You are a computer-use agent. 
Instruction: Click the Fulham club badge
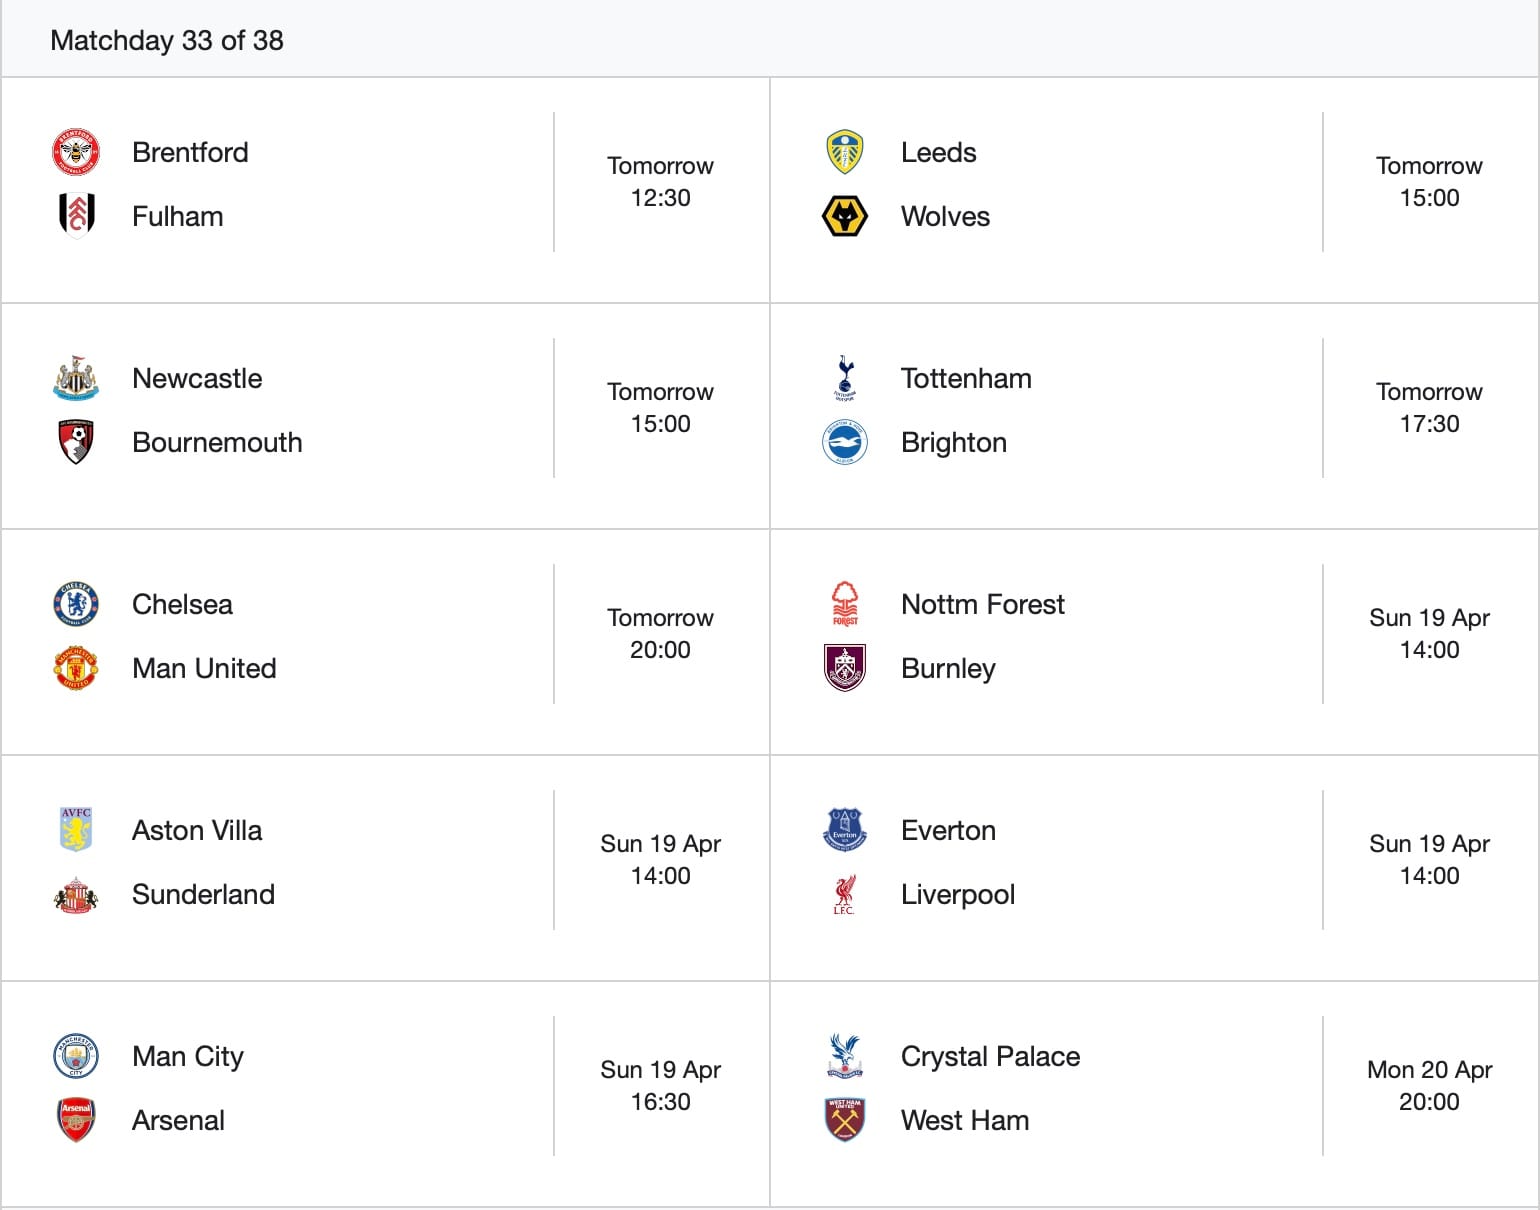(76, 215)
